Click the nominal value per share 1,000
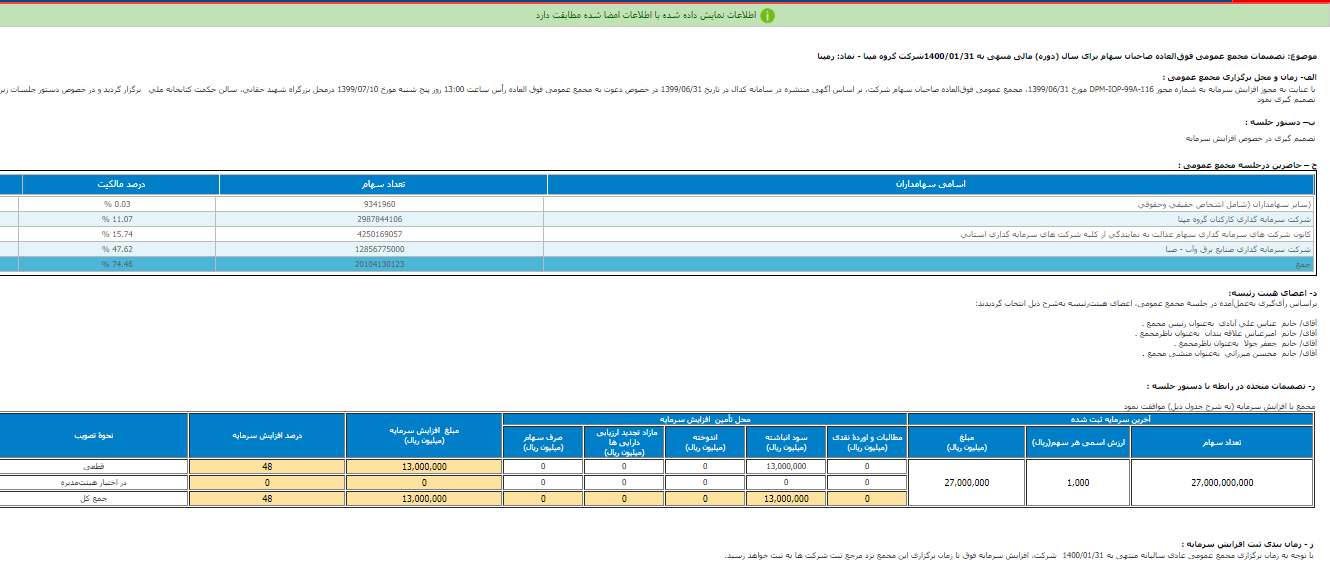The width and height of the screenshot is (1330, 571). tap(1077, 482)
